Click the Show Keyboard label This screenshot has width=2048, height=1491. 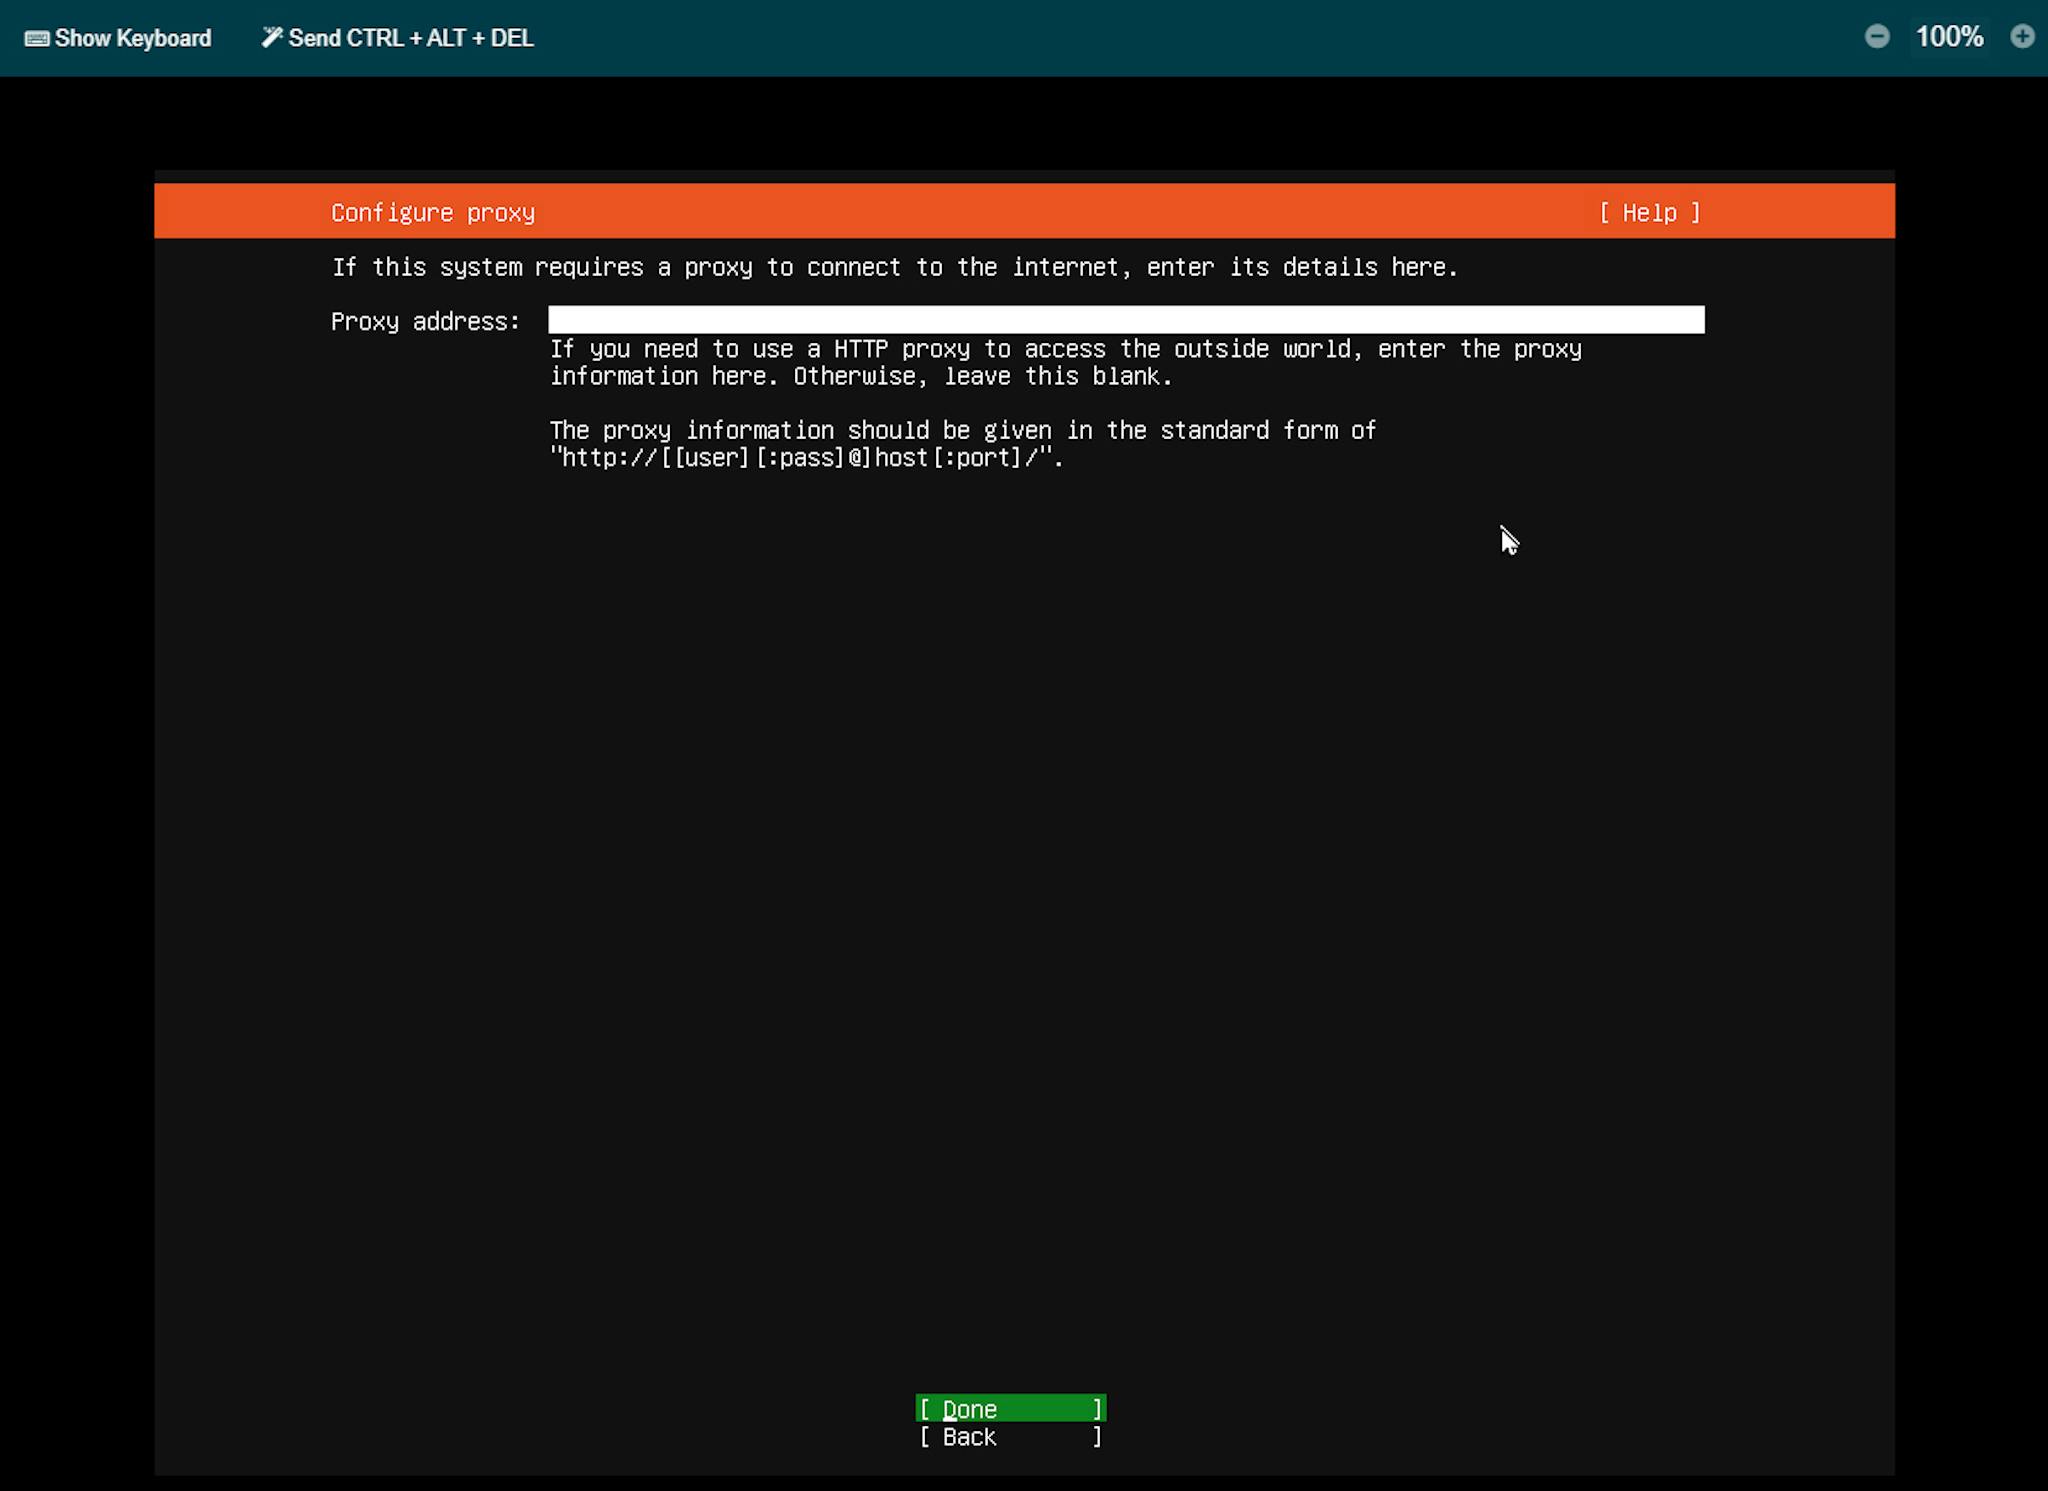click(x=132, y=38)
